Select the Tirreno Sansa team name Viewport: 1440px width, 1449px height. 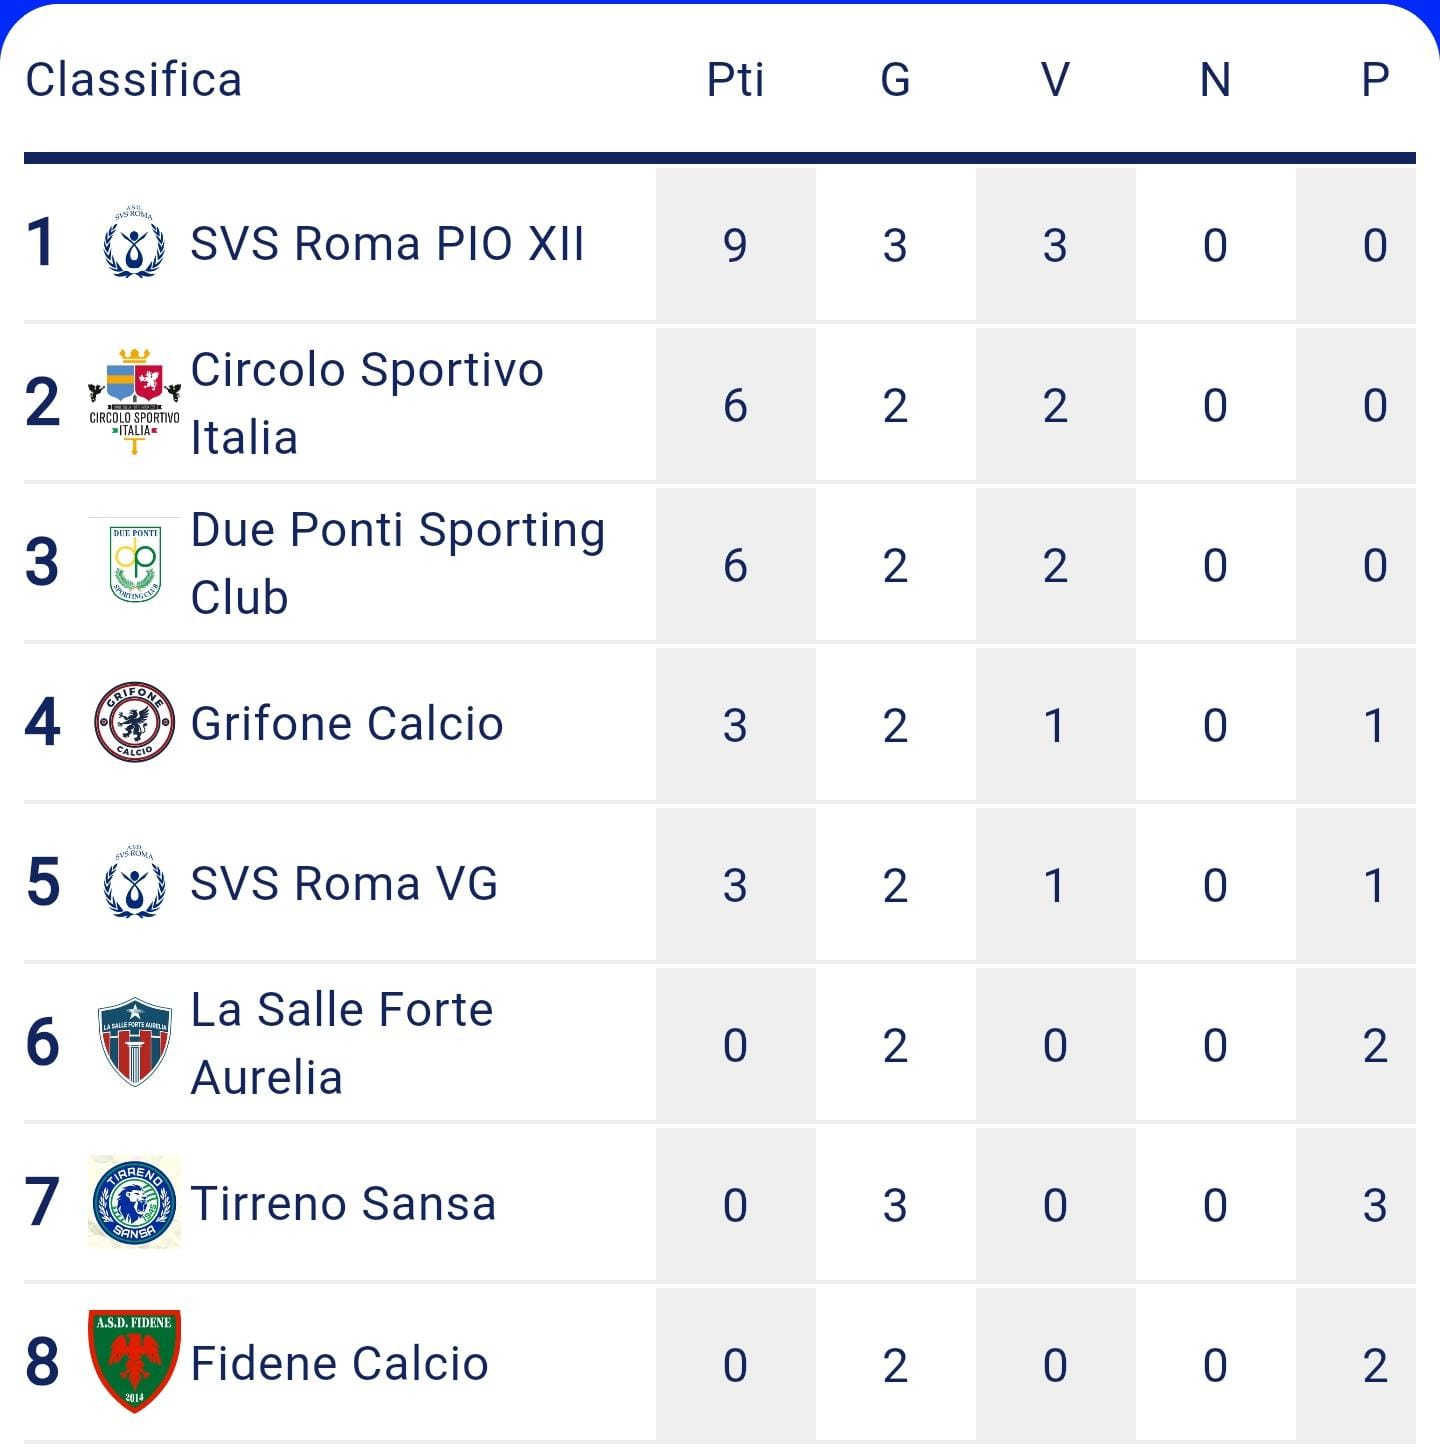point(343,1204)
